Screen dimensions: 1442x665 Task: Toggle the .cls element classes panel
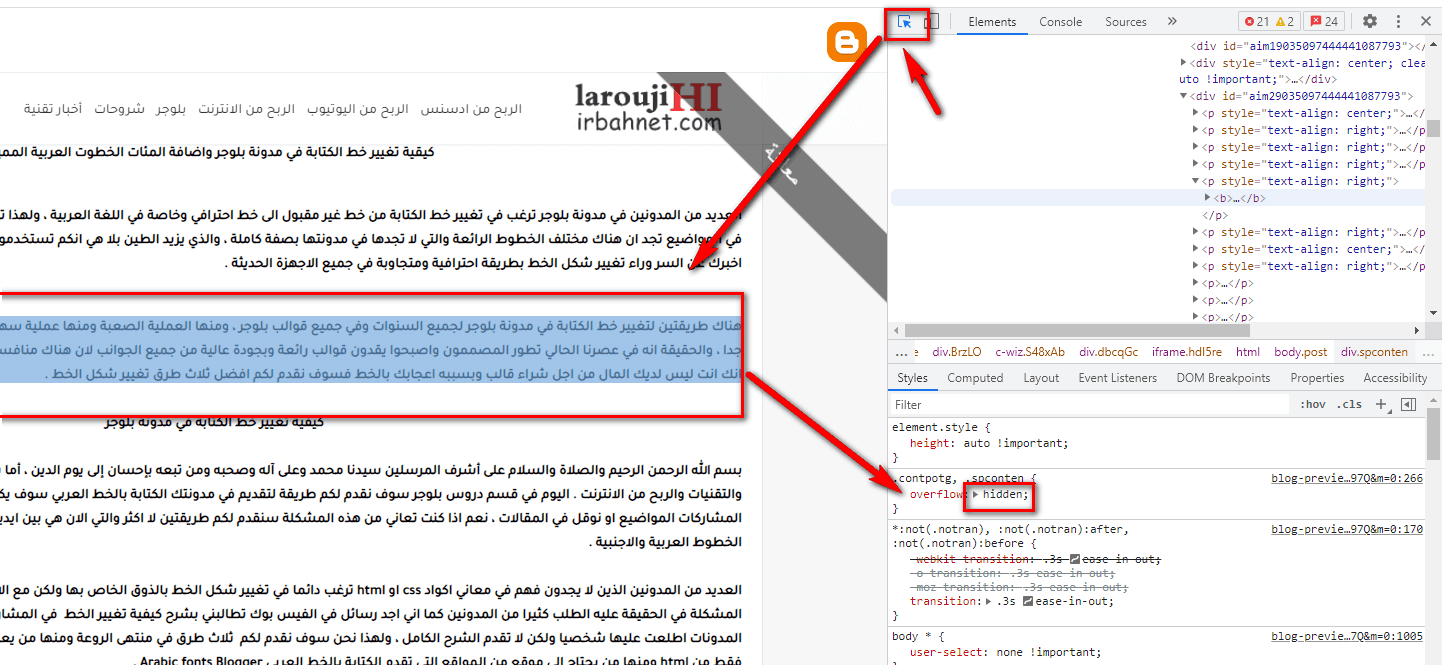1350,405
